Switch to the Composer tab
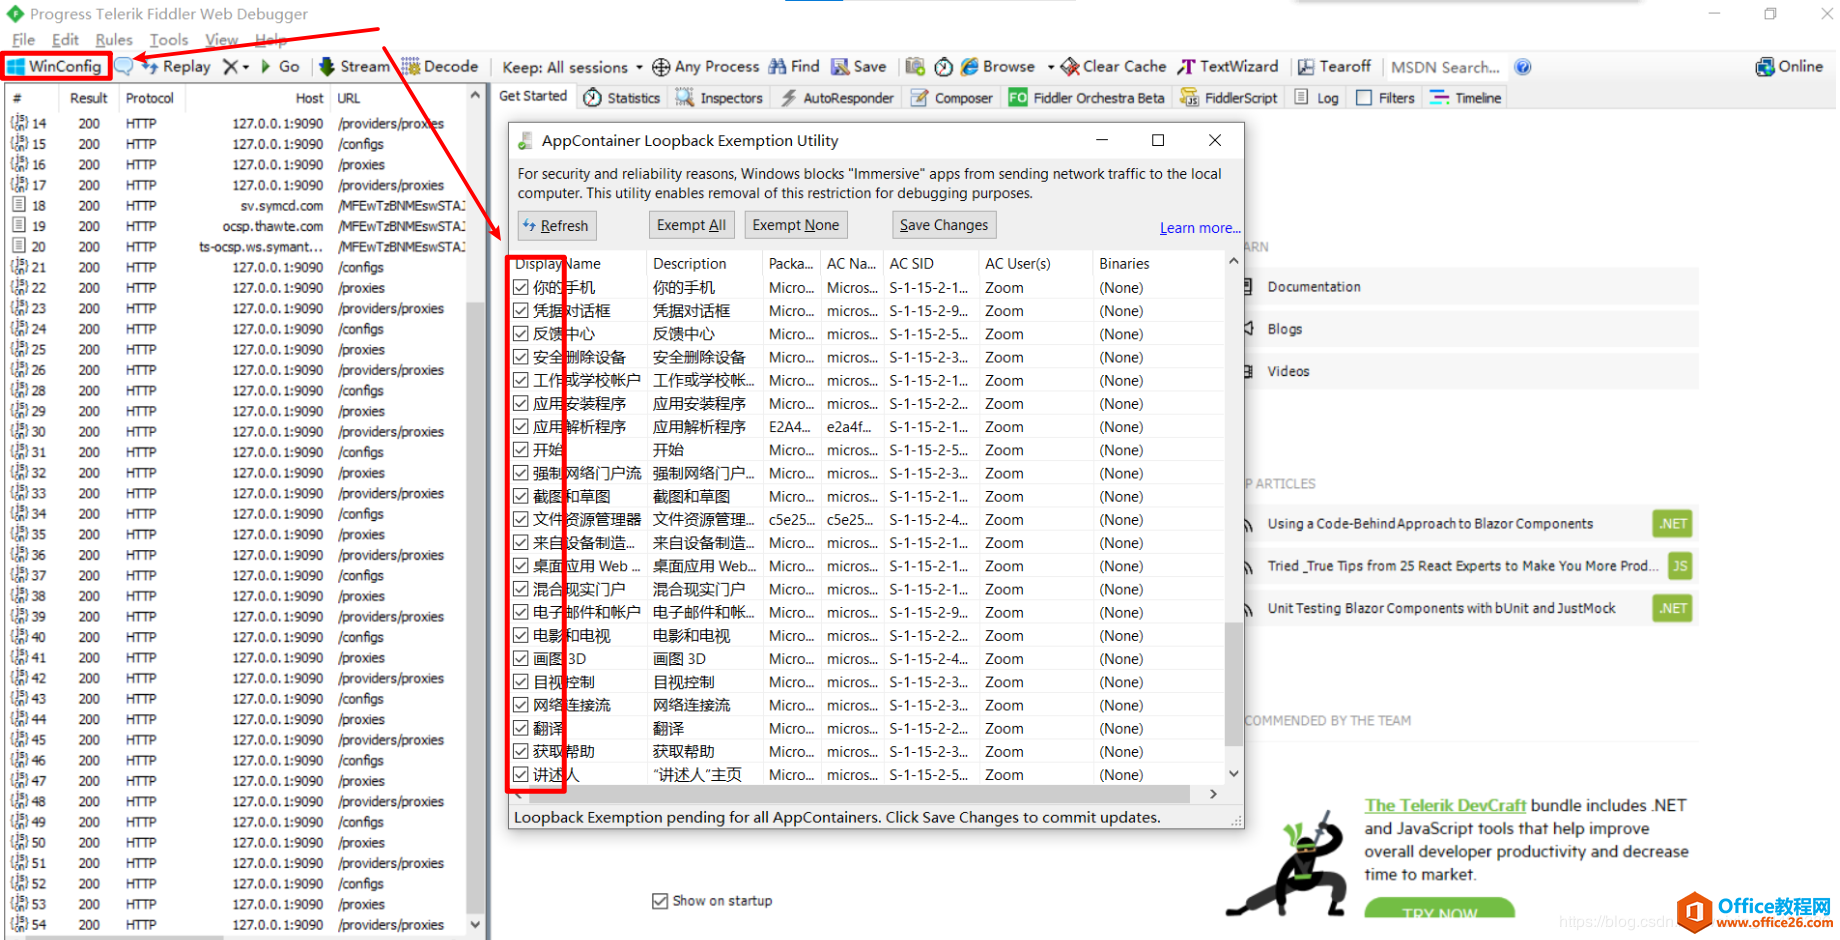Image resolution: width=1840 pixels, height=940 pixels. [x=951, y=98]
